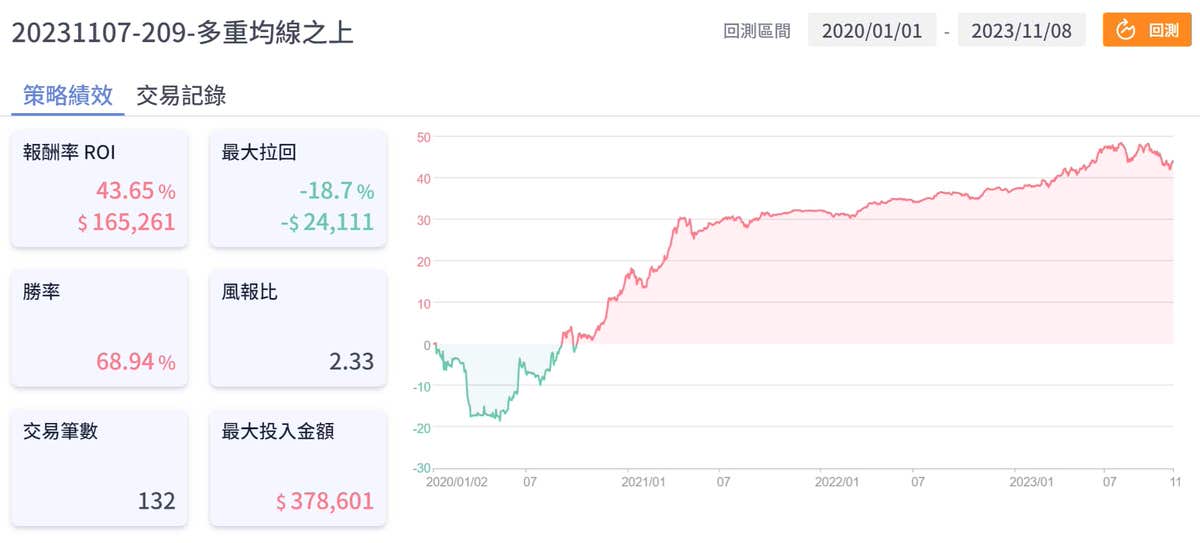Click the 2021/01 marker on chart axis
Screen dimensions: 1200x543
point(643,482)
